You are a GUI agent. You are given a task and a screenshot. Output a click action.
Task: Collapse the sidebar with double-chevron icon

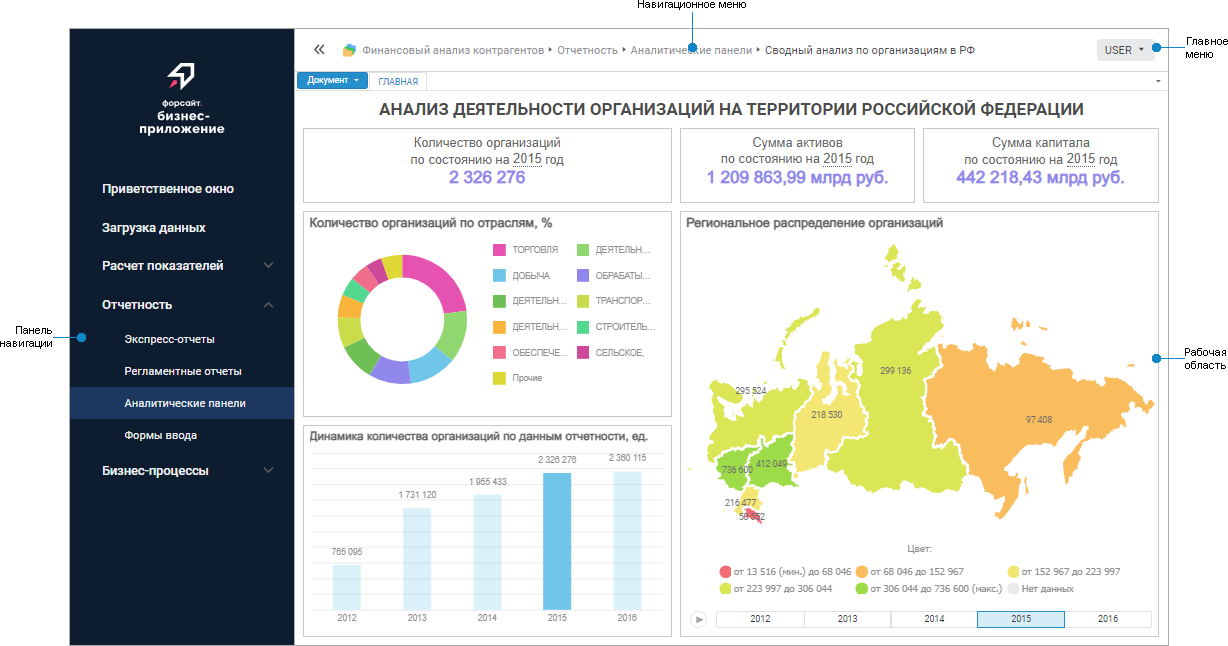click(x=319, y=49)
